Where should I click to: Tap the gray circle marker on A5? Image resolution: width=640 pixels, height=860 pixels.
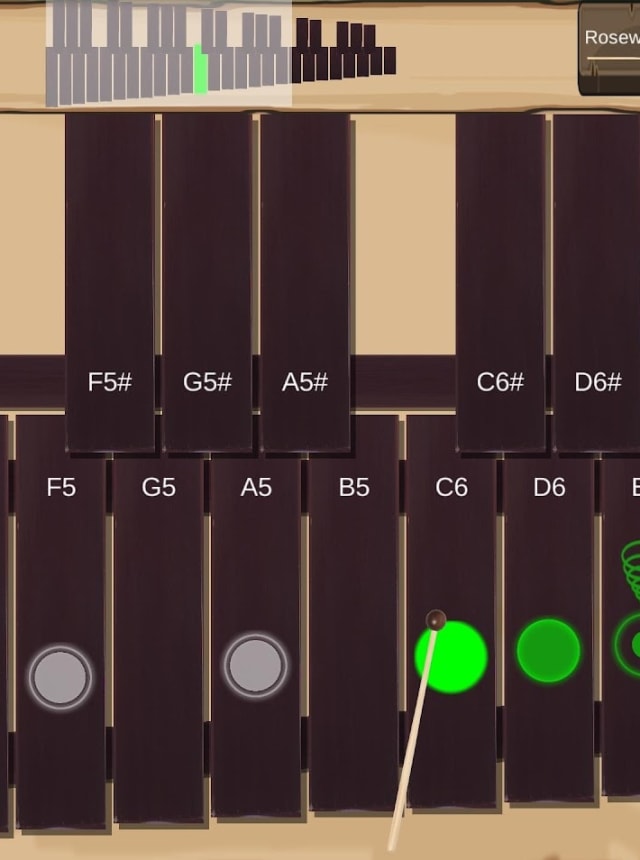[256, 665]
